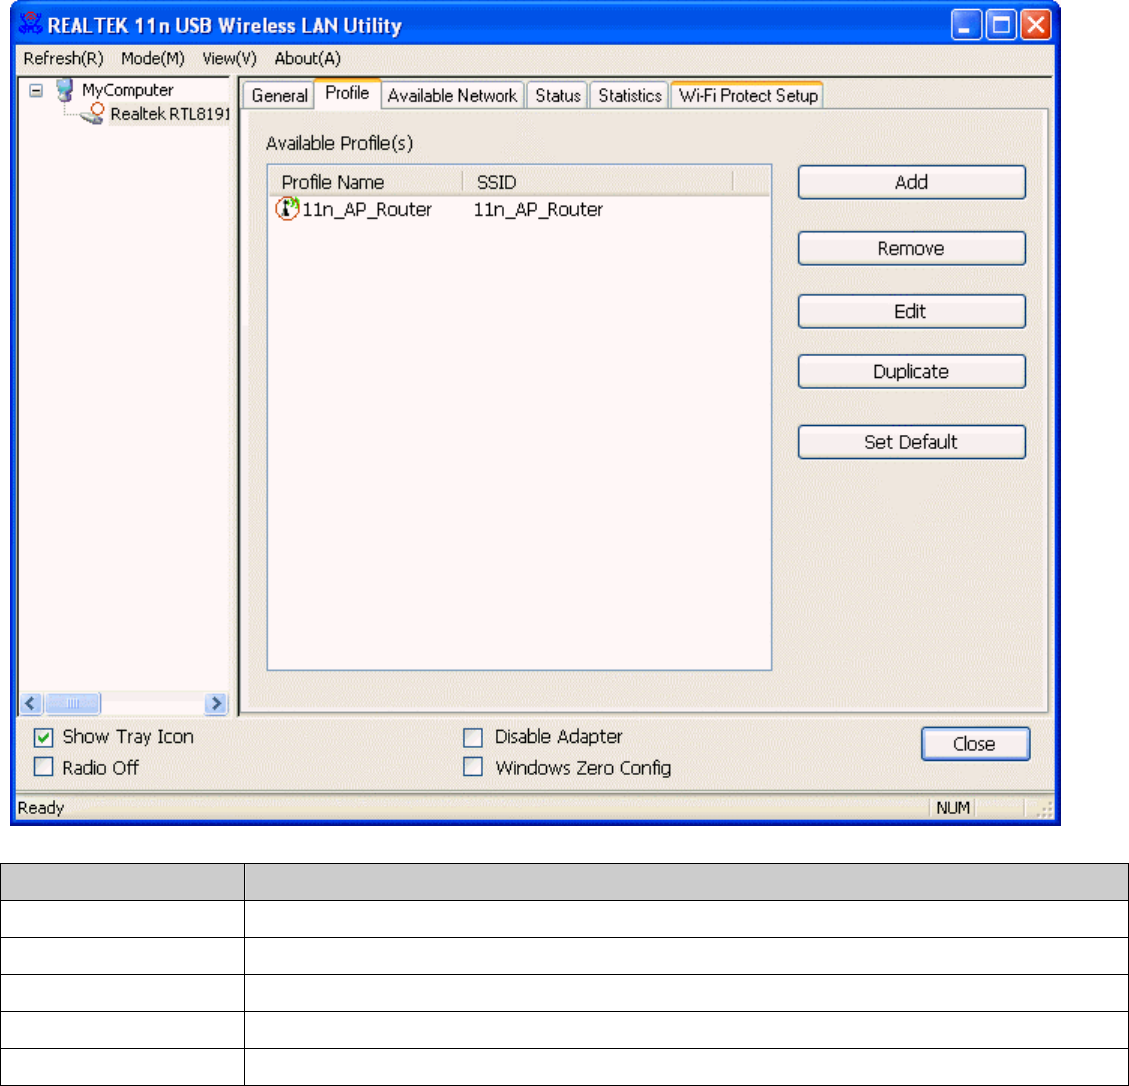Maximize the Realtek utility window
This screenshot has height=1086, width=1129.
tap(1001, 25)
